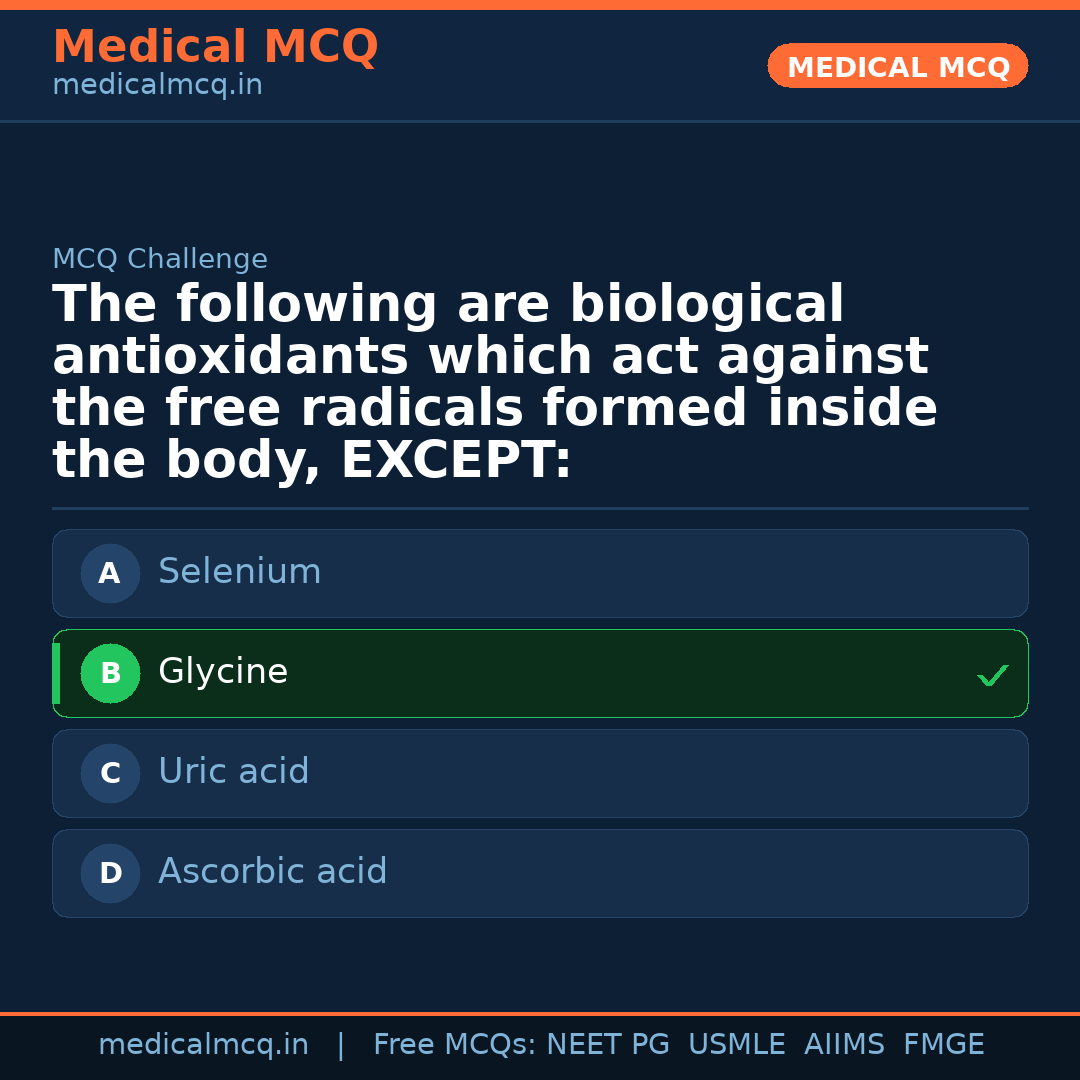Click the Ascorbic acid answer text

click(x=272, y=872)
